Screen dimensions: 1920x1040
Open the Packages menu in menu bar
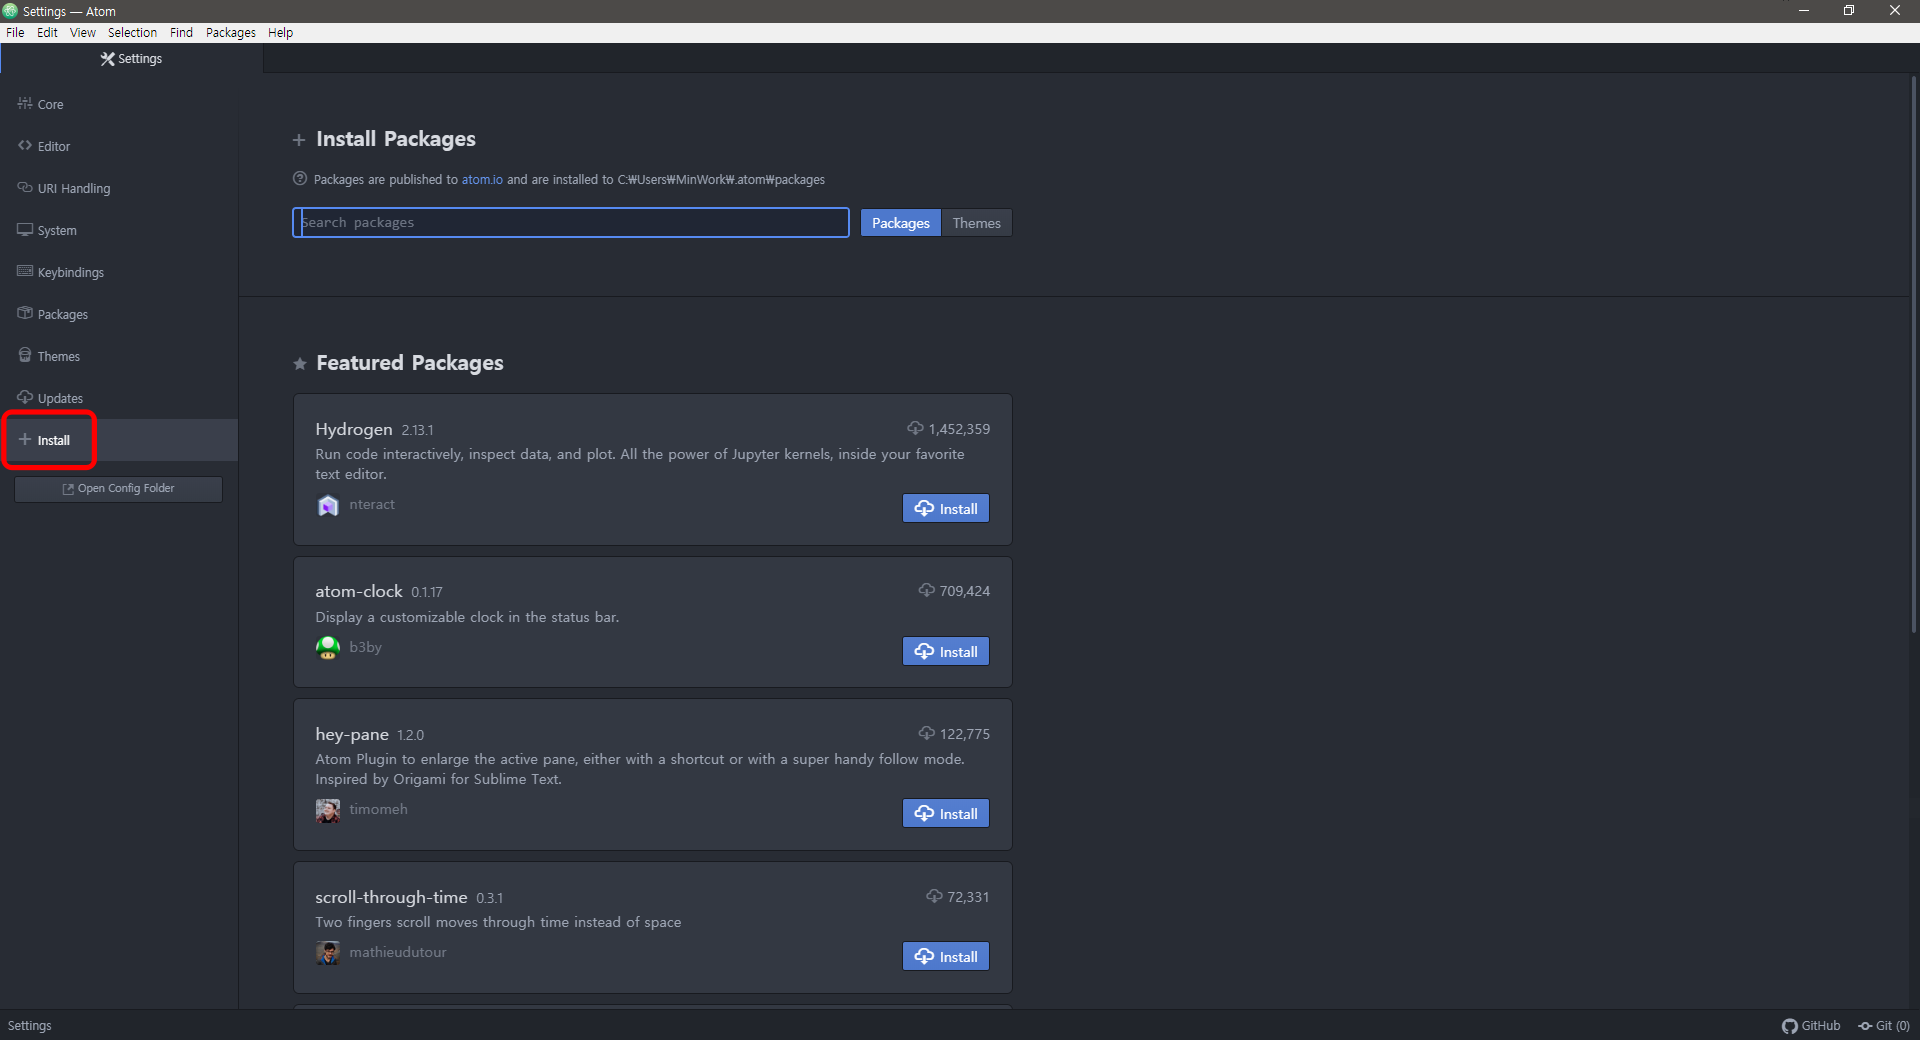point(230,32)
